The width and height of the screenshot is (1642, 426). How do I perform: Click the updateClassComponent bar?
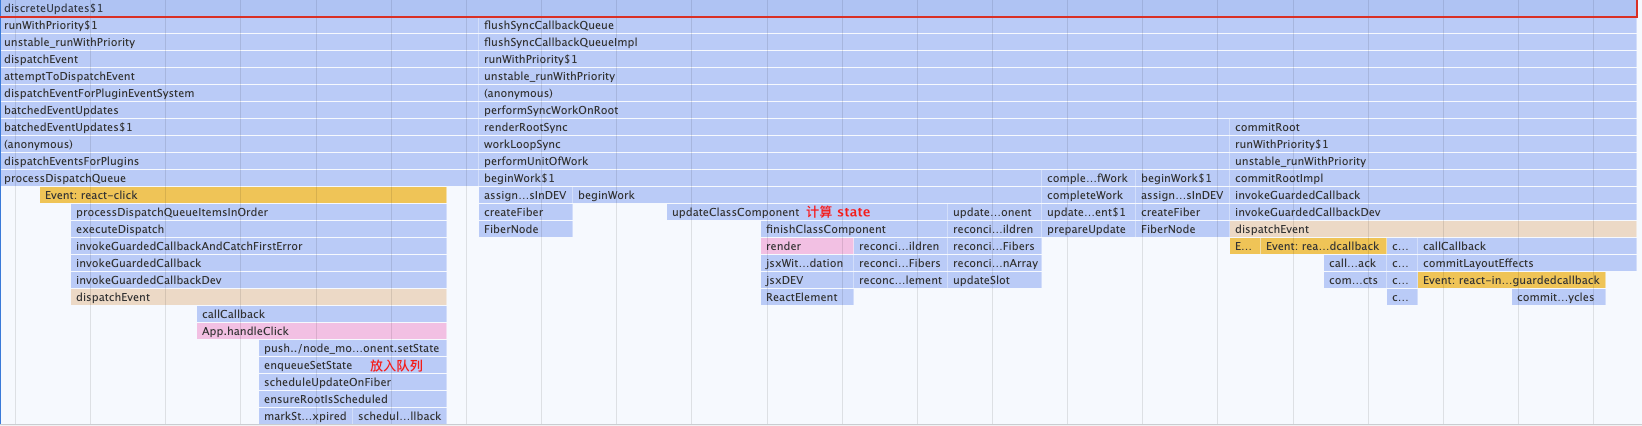806,212
